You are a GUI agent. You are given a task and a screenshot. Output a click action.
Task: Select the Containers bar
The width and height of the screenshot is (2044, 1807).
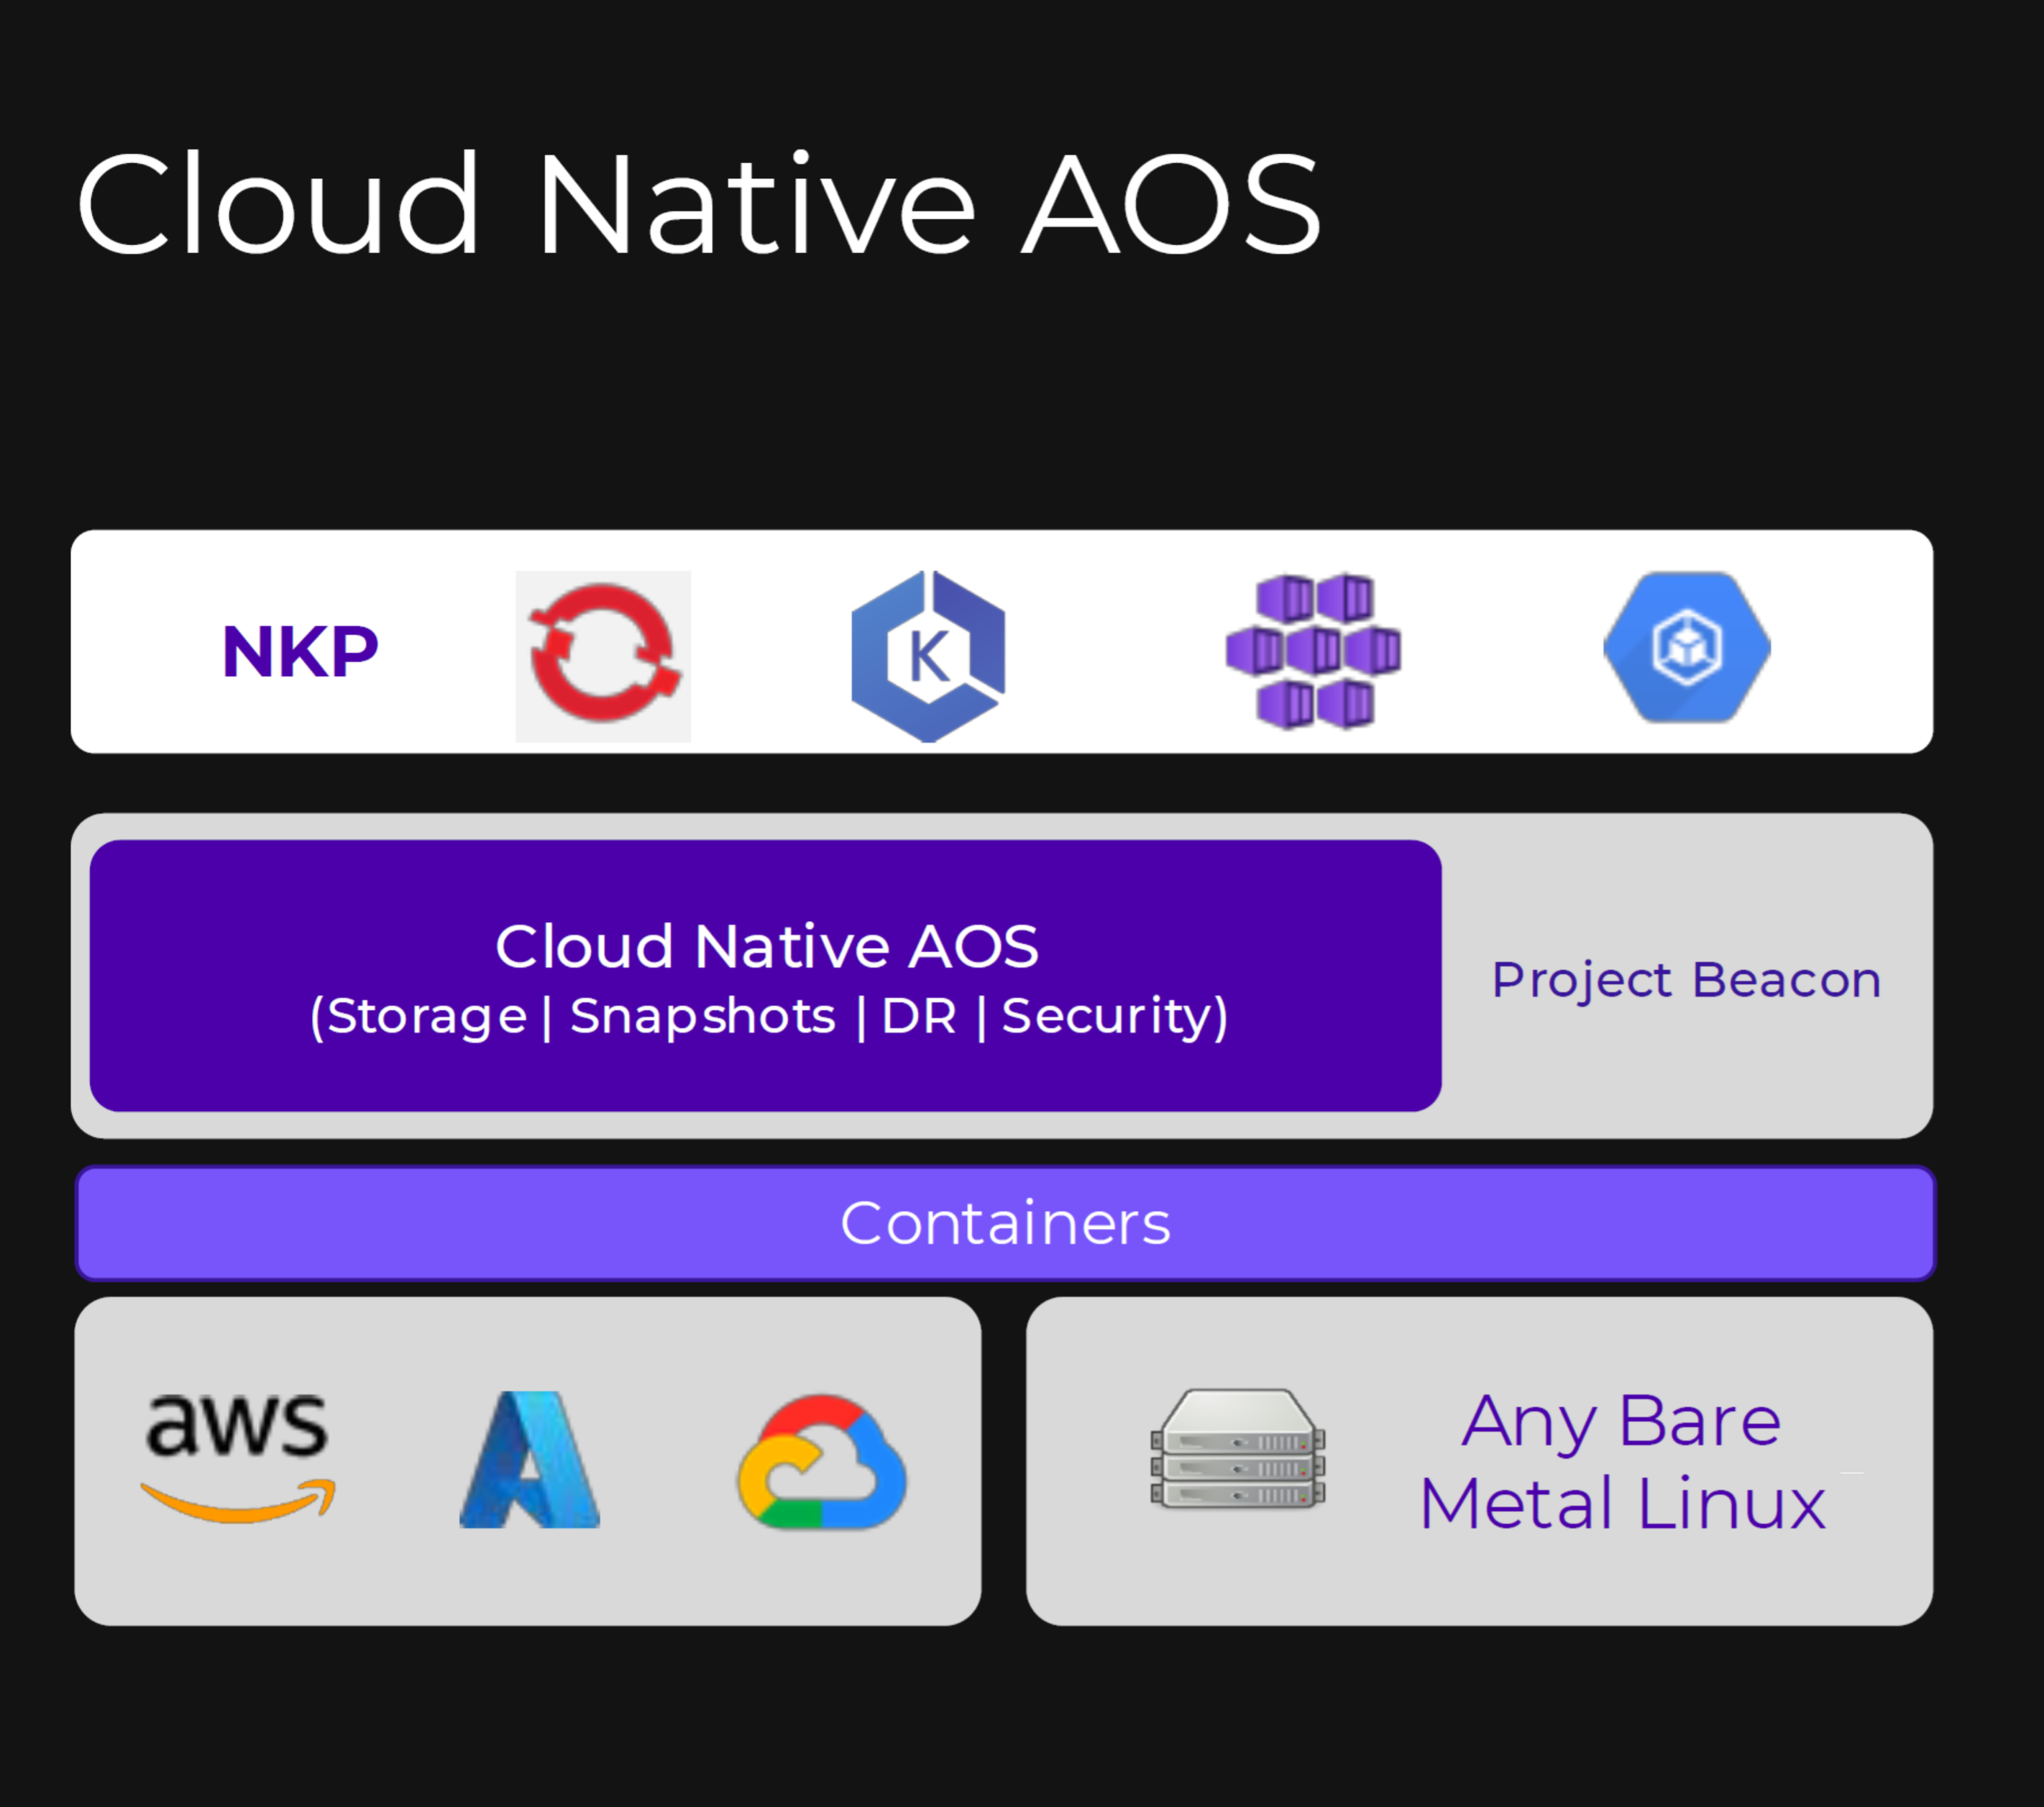[x=1005, y=1222]
